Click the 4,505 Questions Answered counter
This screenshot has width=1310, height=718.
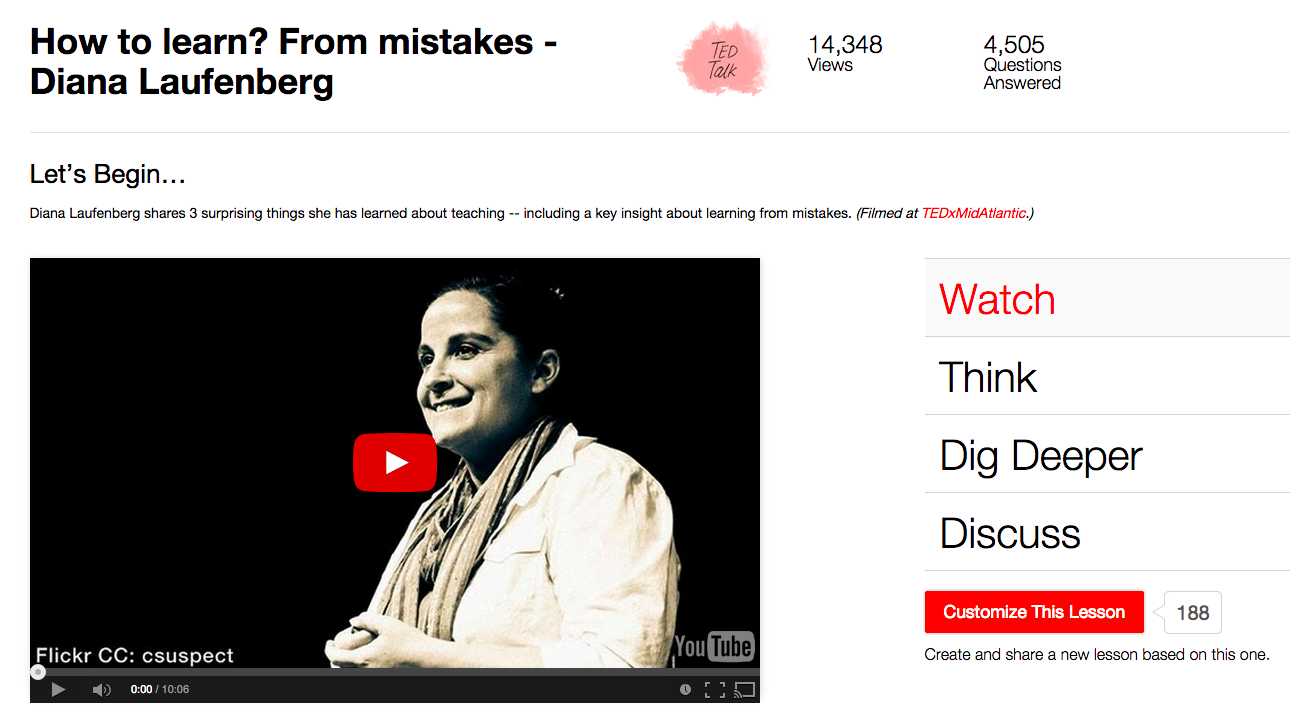tap(1022, 63)
